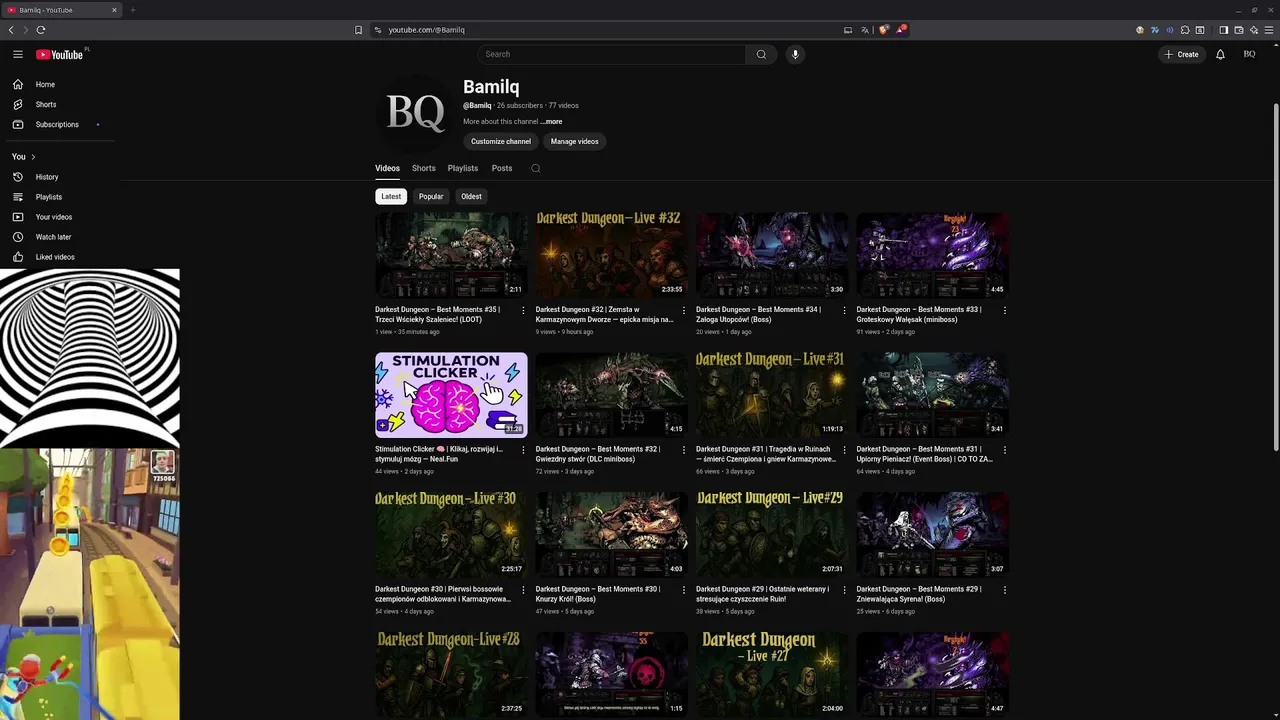The width and height of the screenshot is (1280, 720).
Task: Open Best Moments #35 video title
Action: point(438,314)
